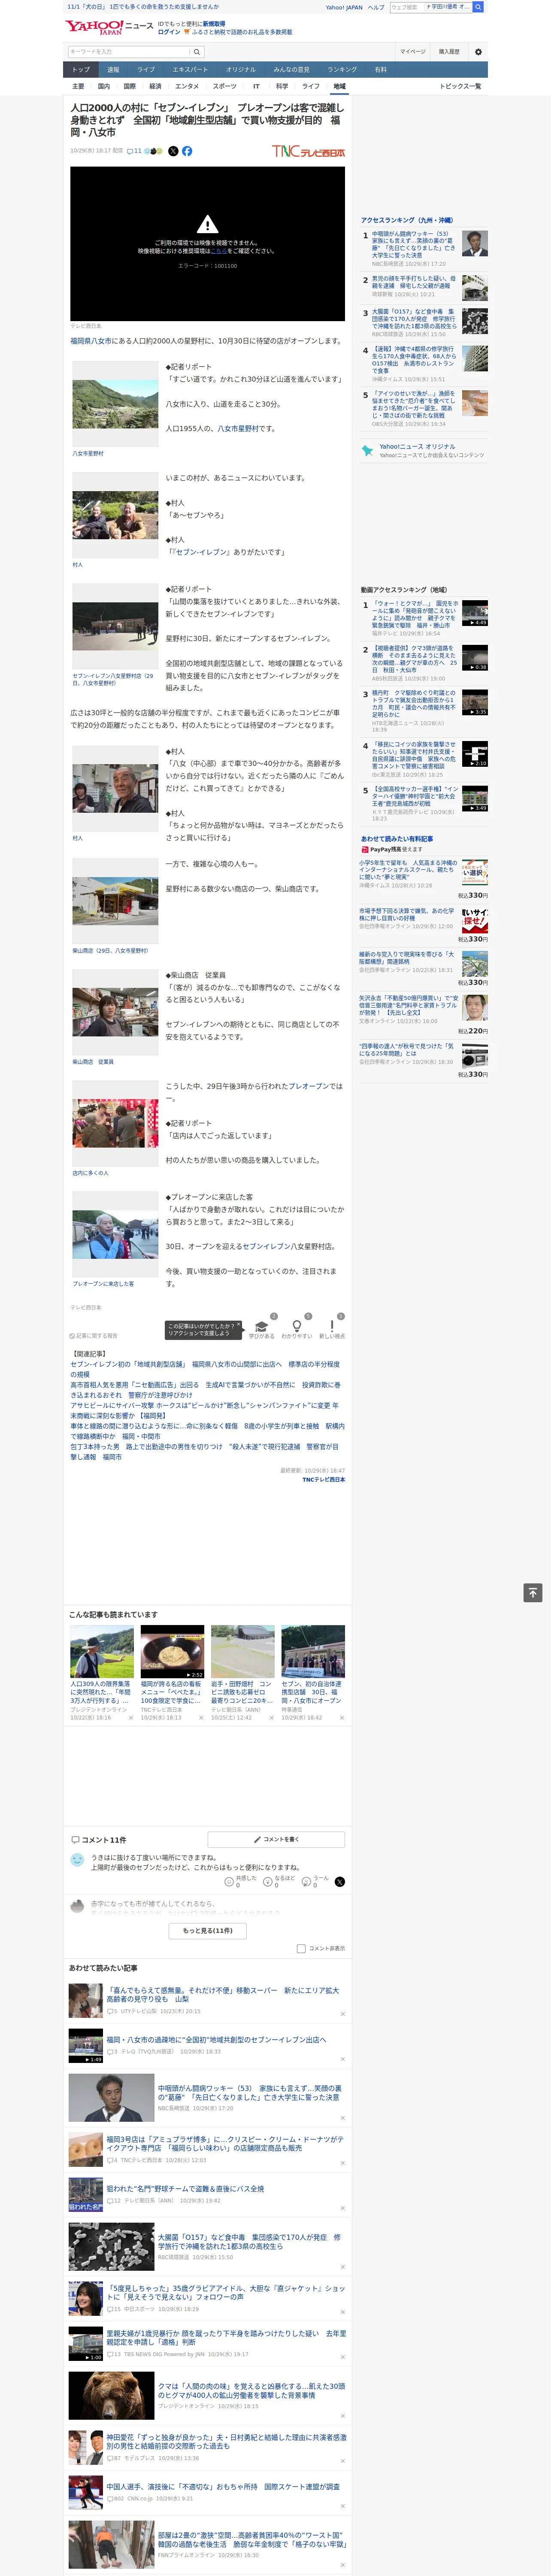Image resolution: width=551 pixels, height=2576 pixels.
Task: Click the first commenter's blue avatar
Action: tap(77, 1859)
